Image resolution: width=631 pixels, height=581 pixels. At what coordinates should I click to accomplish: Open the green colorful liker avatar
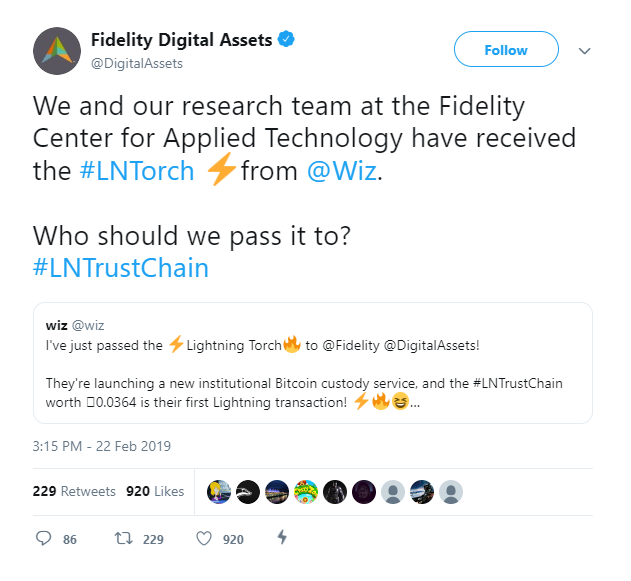click(x=306, y=492)
